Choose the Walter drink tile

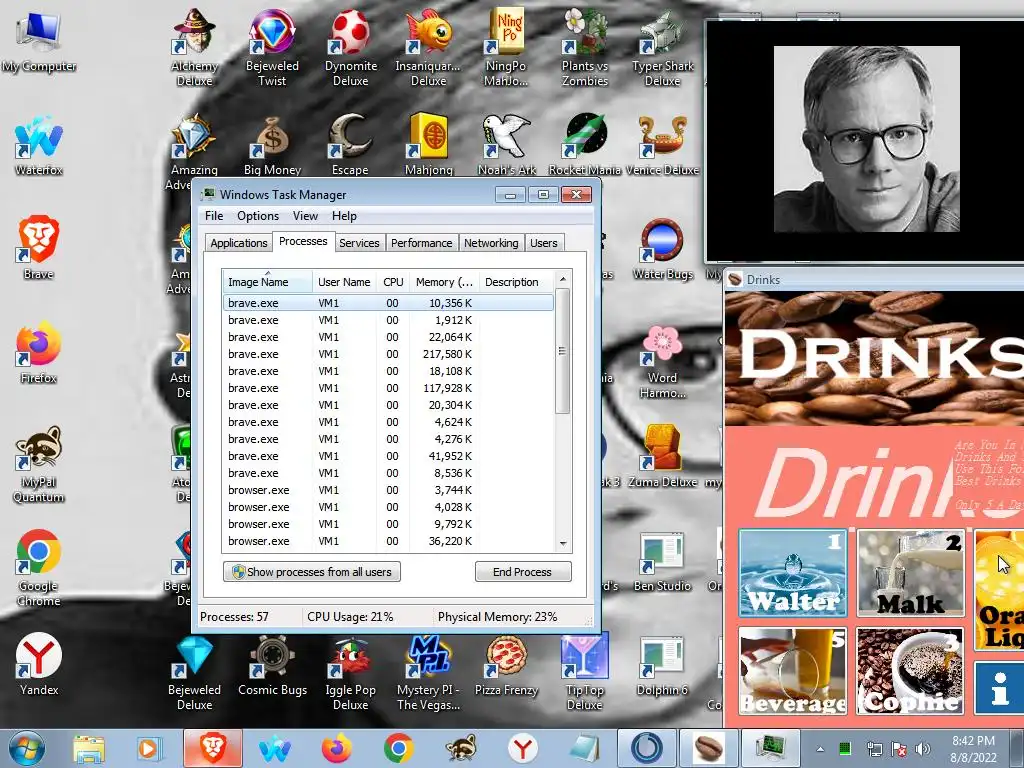click(793, 573)
